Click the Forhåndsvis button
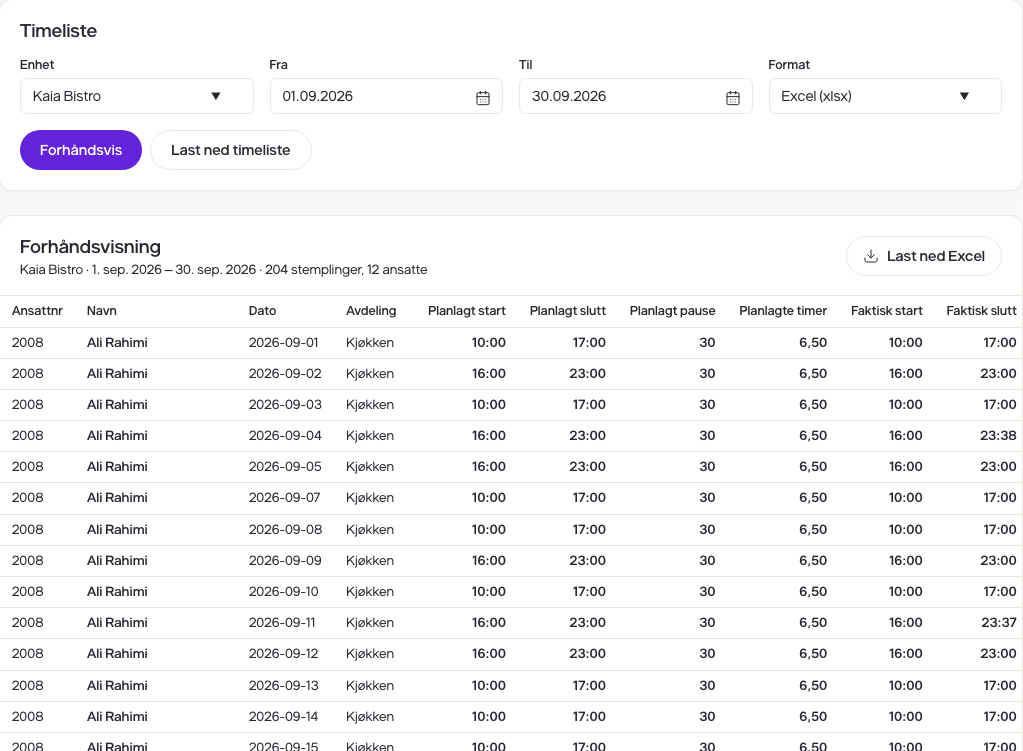 click(x=81, y=150)
